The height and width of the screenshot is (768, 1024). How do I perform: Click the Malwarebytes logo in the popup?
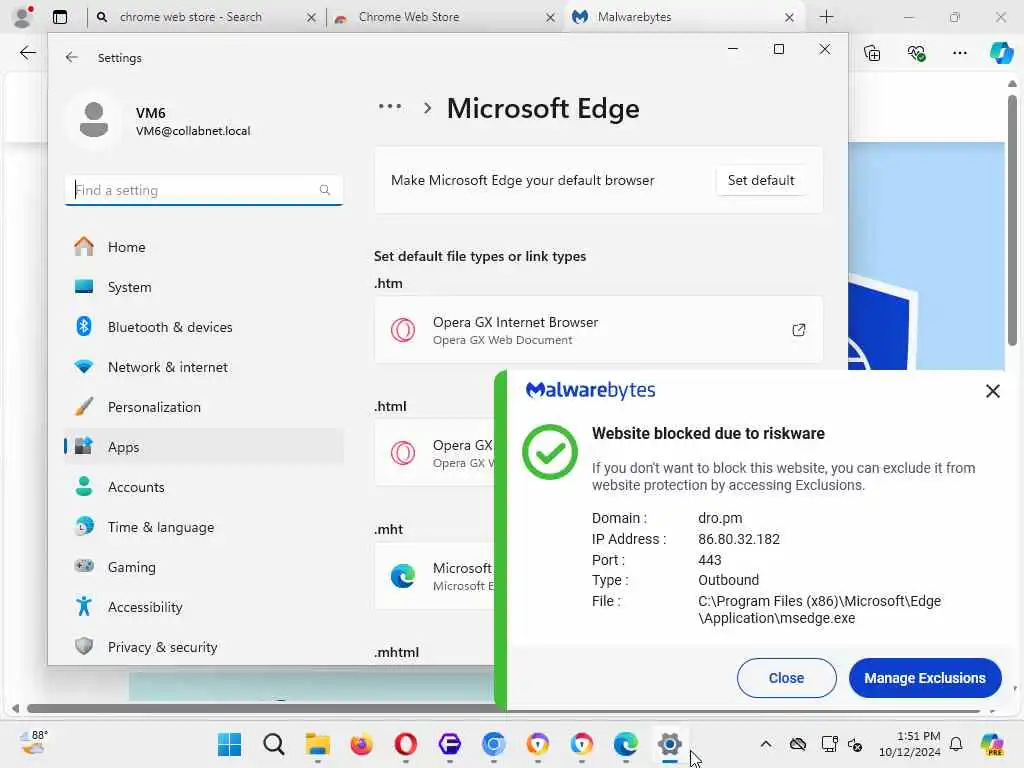(x=590, y=391)
